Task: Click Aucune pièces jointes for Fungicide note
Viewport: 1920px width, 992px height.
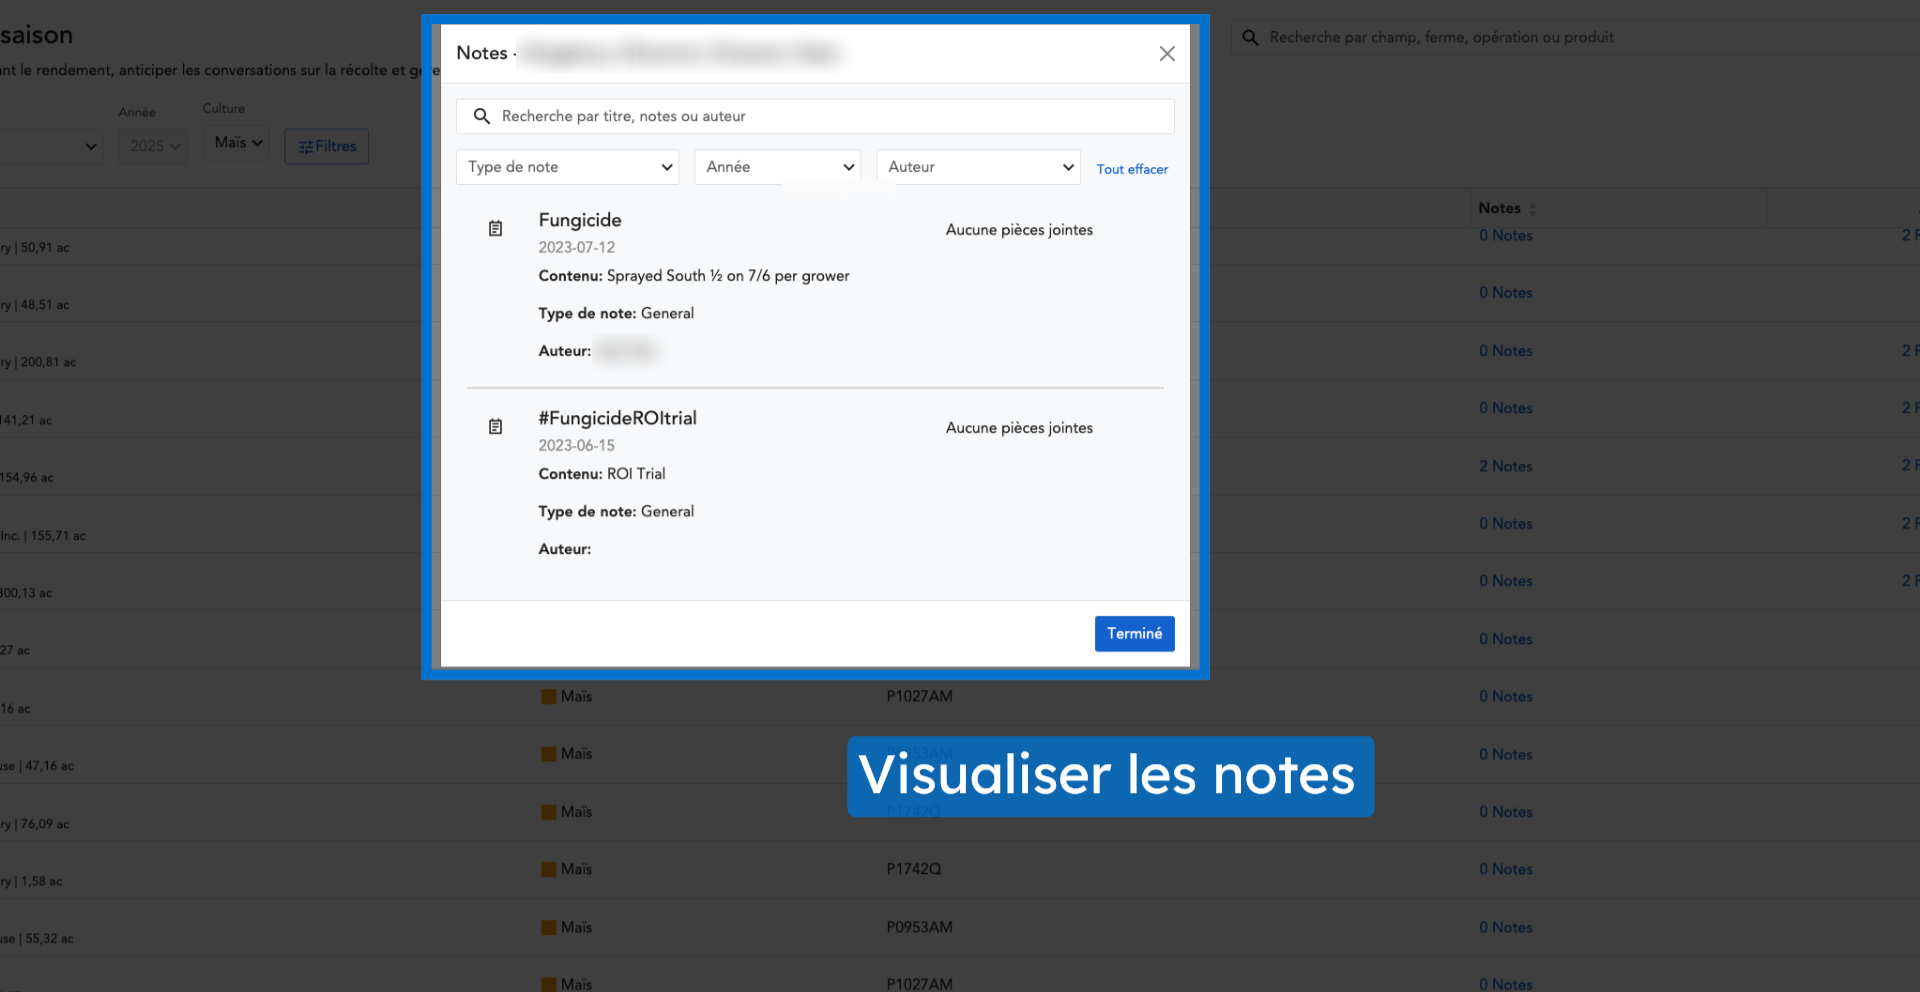Action: tap(1019, 230)
